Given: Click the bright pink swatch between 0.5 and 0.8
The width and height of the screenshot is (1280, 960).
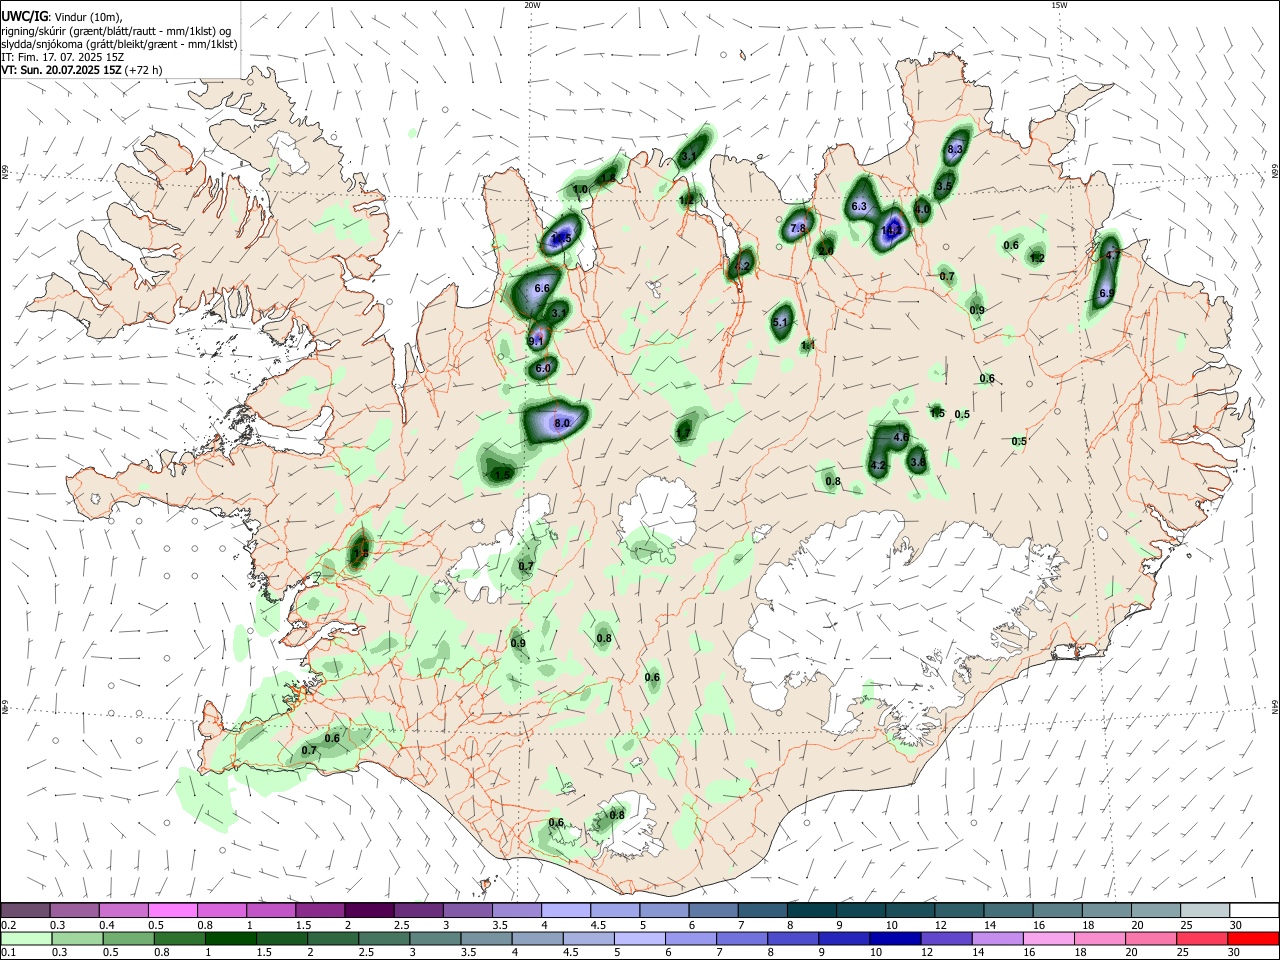Looking at the screenshot, I should tap(172, 911).
